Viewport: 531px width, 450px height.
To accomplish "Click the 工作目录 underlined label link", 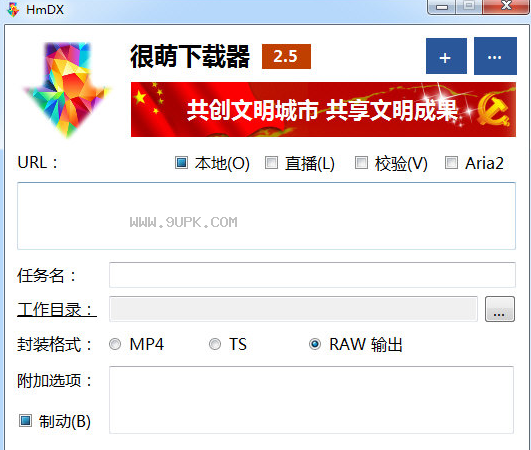I will click(x=57, y=309).
